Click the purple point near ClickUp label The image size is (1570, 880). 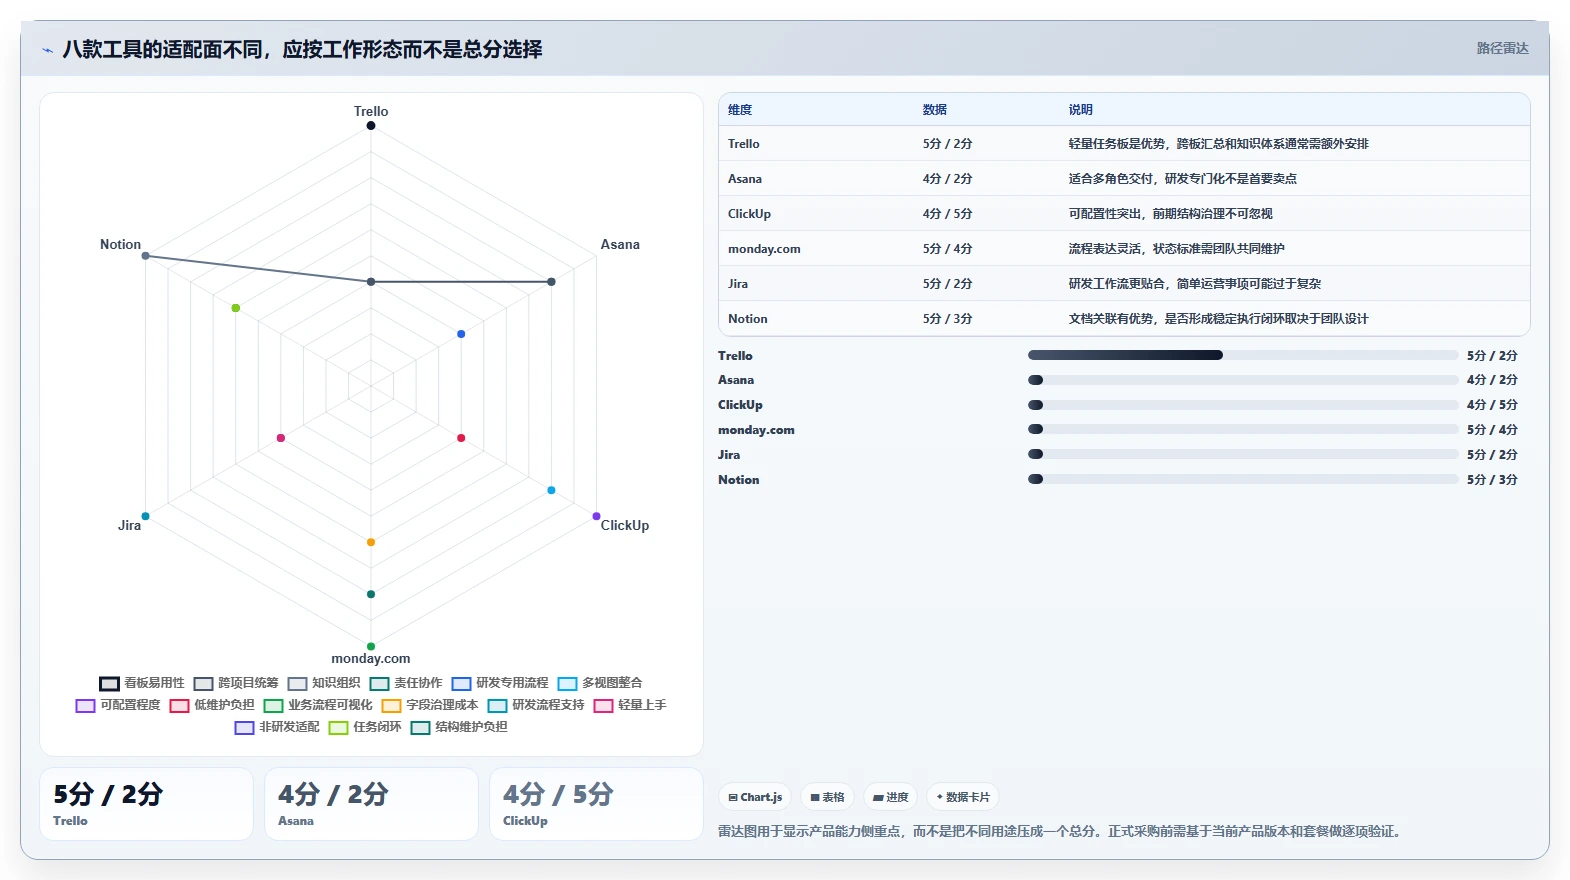click(597, 516)
